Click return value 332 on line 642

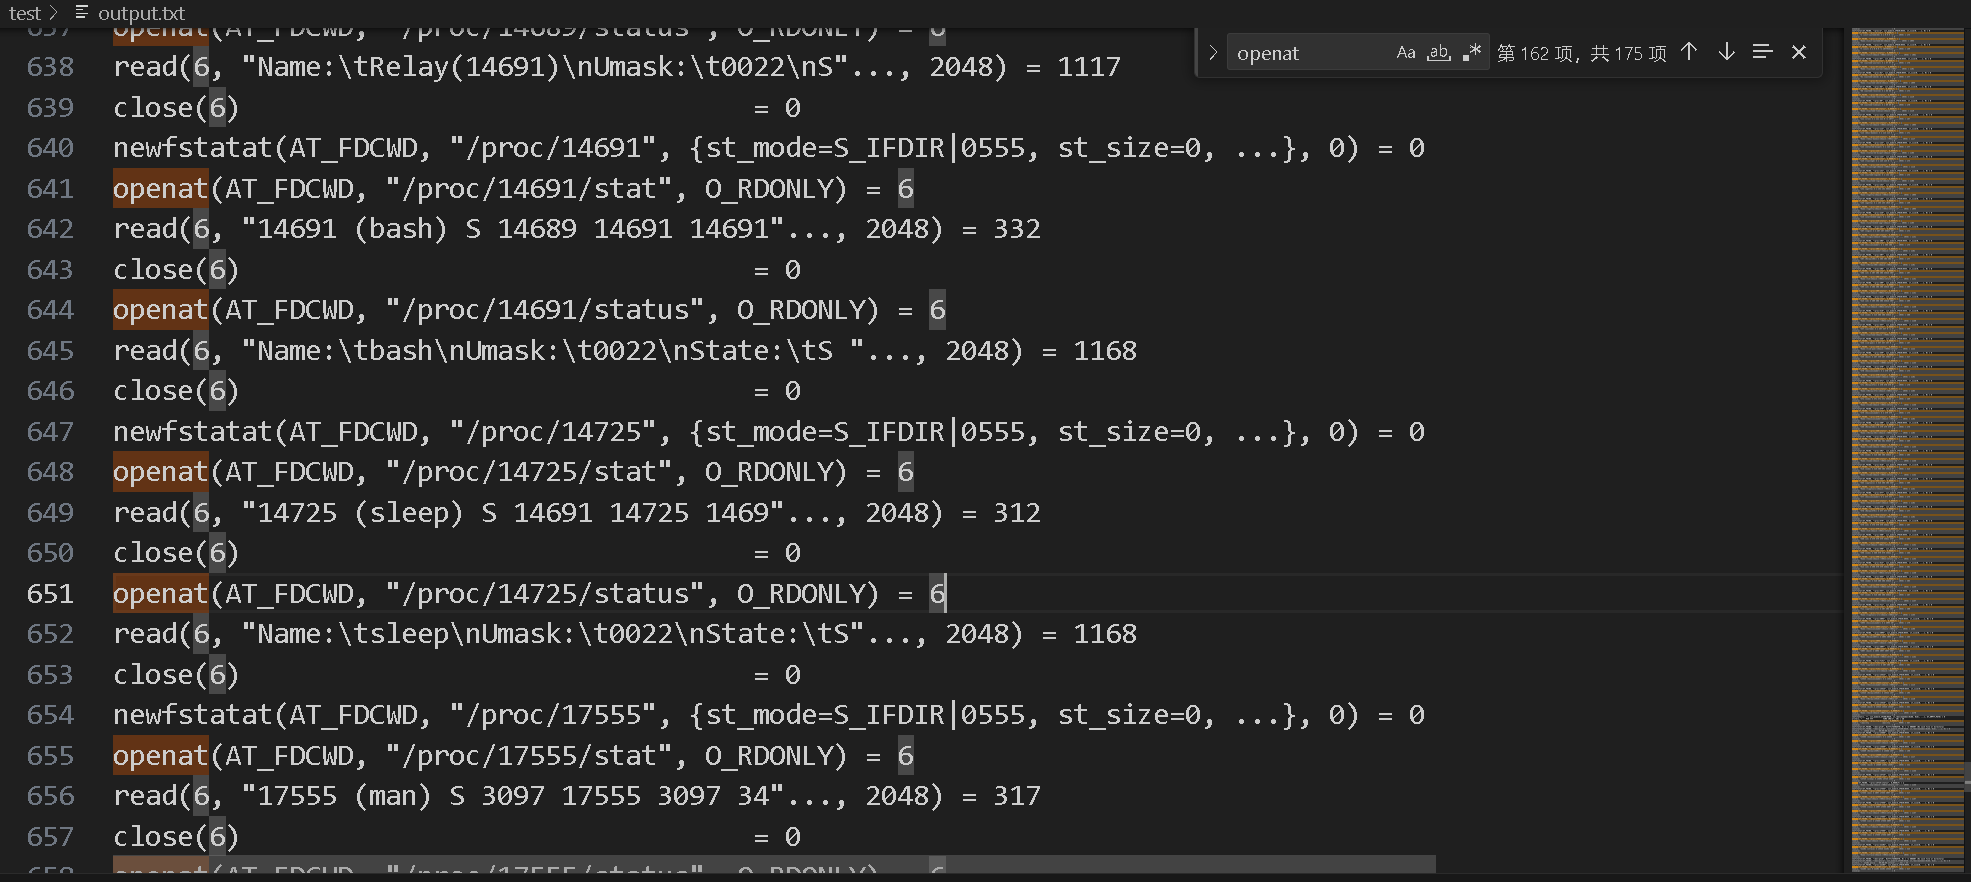[x=1017, y=229]
